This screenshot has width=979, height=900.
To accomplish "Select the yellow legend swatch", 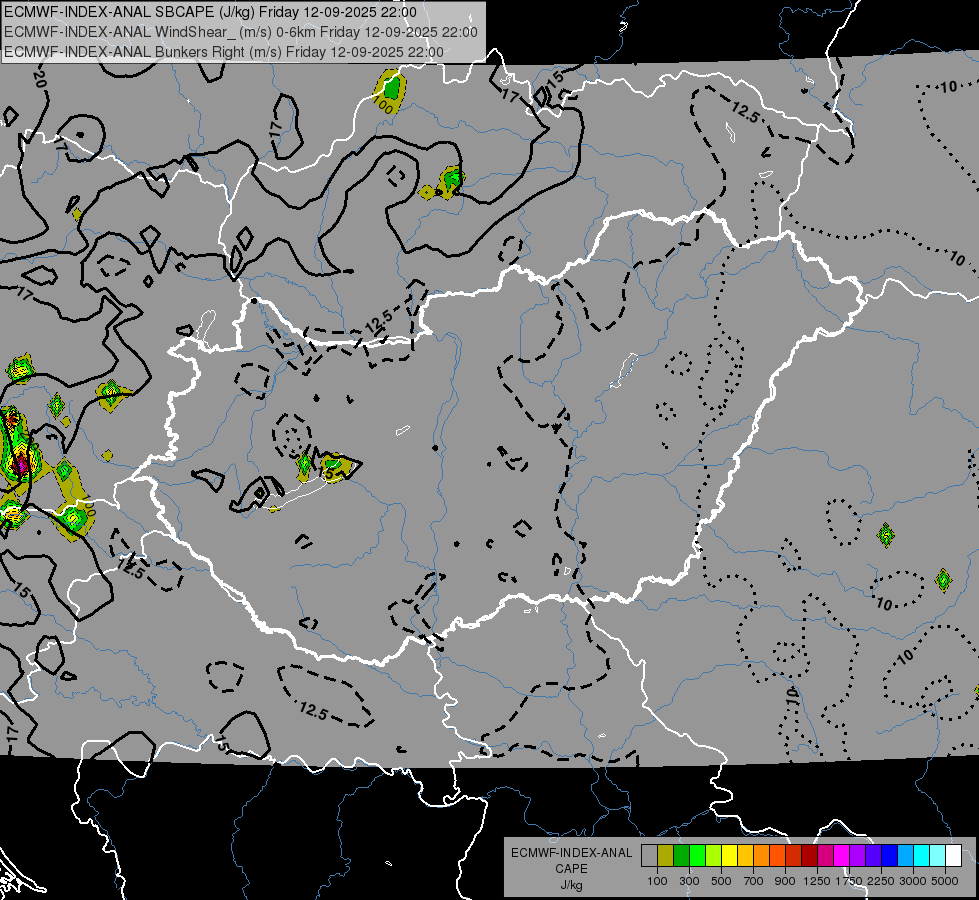I will pos(729,855).
